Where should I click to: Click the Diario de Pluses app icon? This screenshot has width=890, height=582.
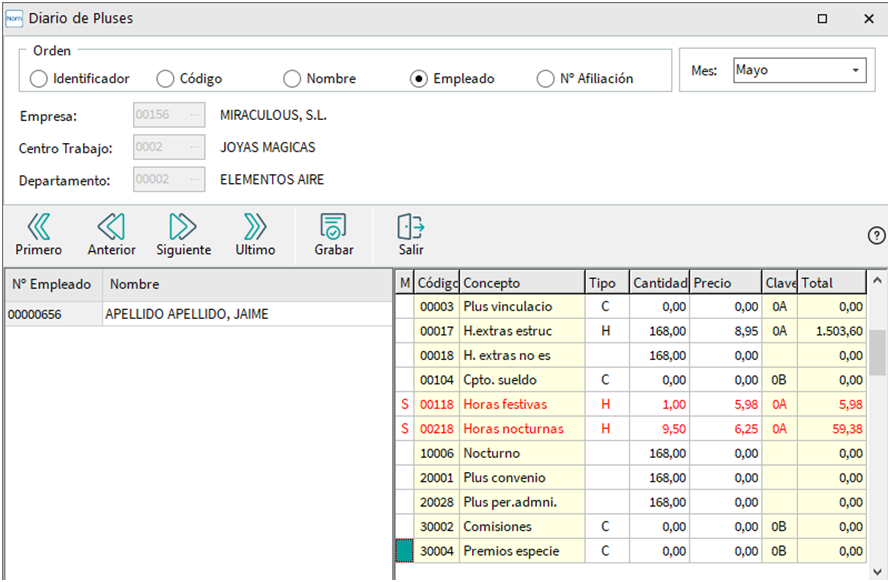point(14,18)
